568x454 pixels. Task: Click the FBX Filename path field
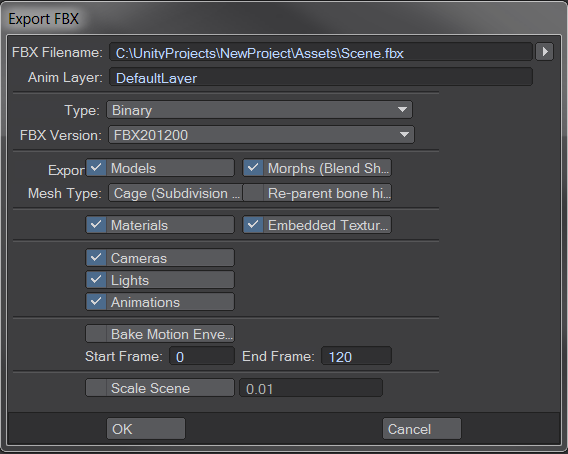[x=321, y=52]
